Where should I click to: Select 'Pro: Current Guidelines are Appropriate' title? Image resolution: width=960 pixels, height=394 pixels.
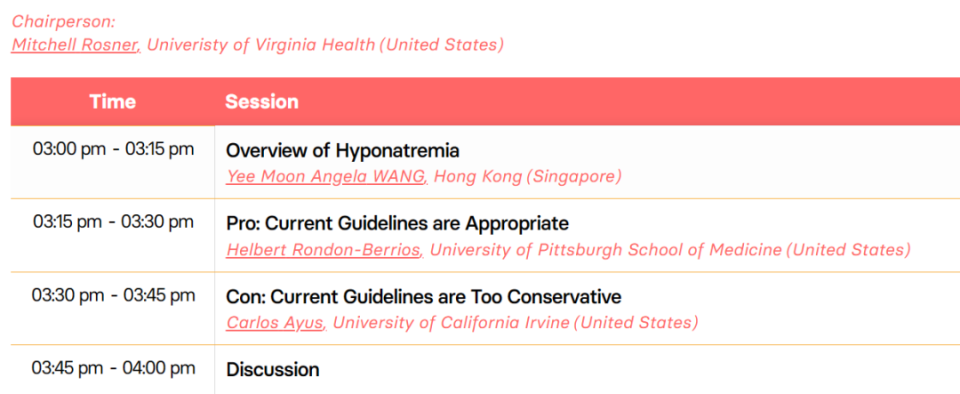click(x=397, y=223)
